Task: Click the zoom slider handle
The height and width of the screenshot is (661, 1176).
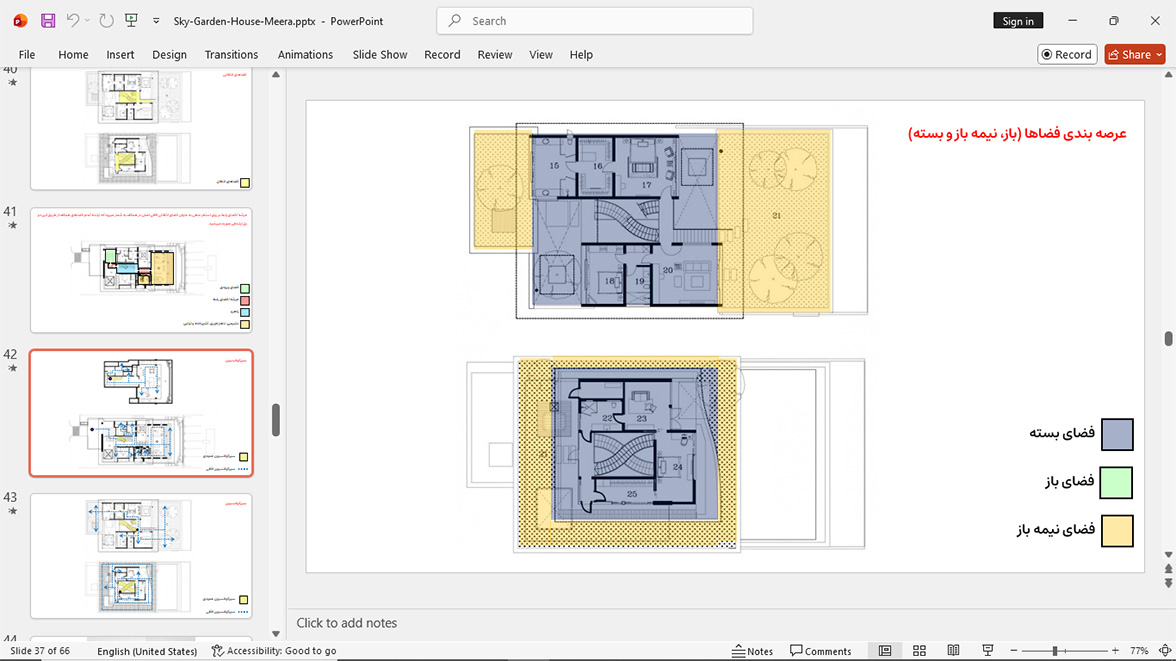Action: pyautogui.click(x=1054, y=650)
